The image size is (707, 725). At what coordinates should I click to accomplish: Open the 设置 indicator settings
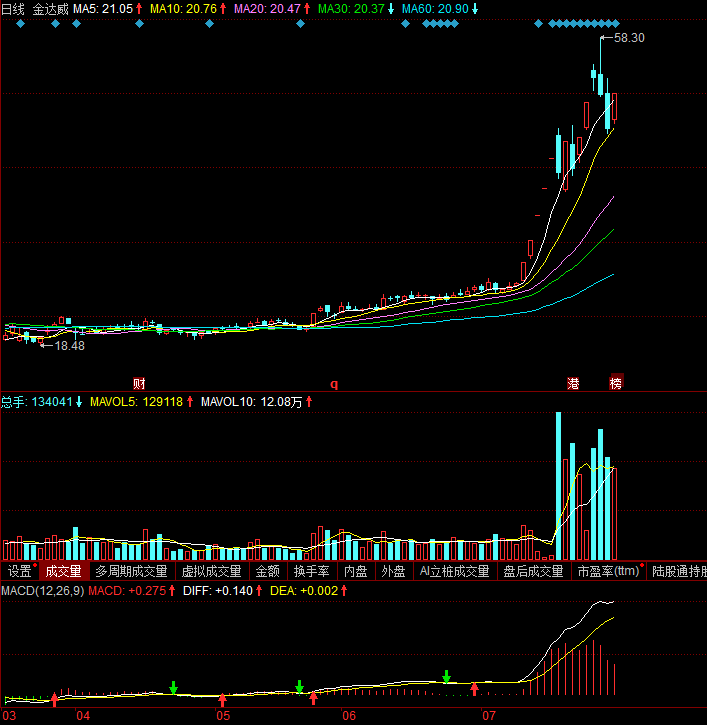(19, 572)
